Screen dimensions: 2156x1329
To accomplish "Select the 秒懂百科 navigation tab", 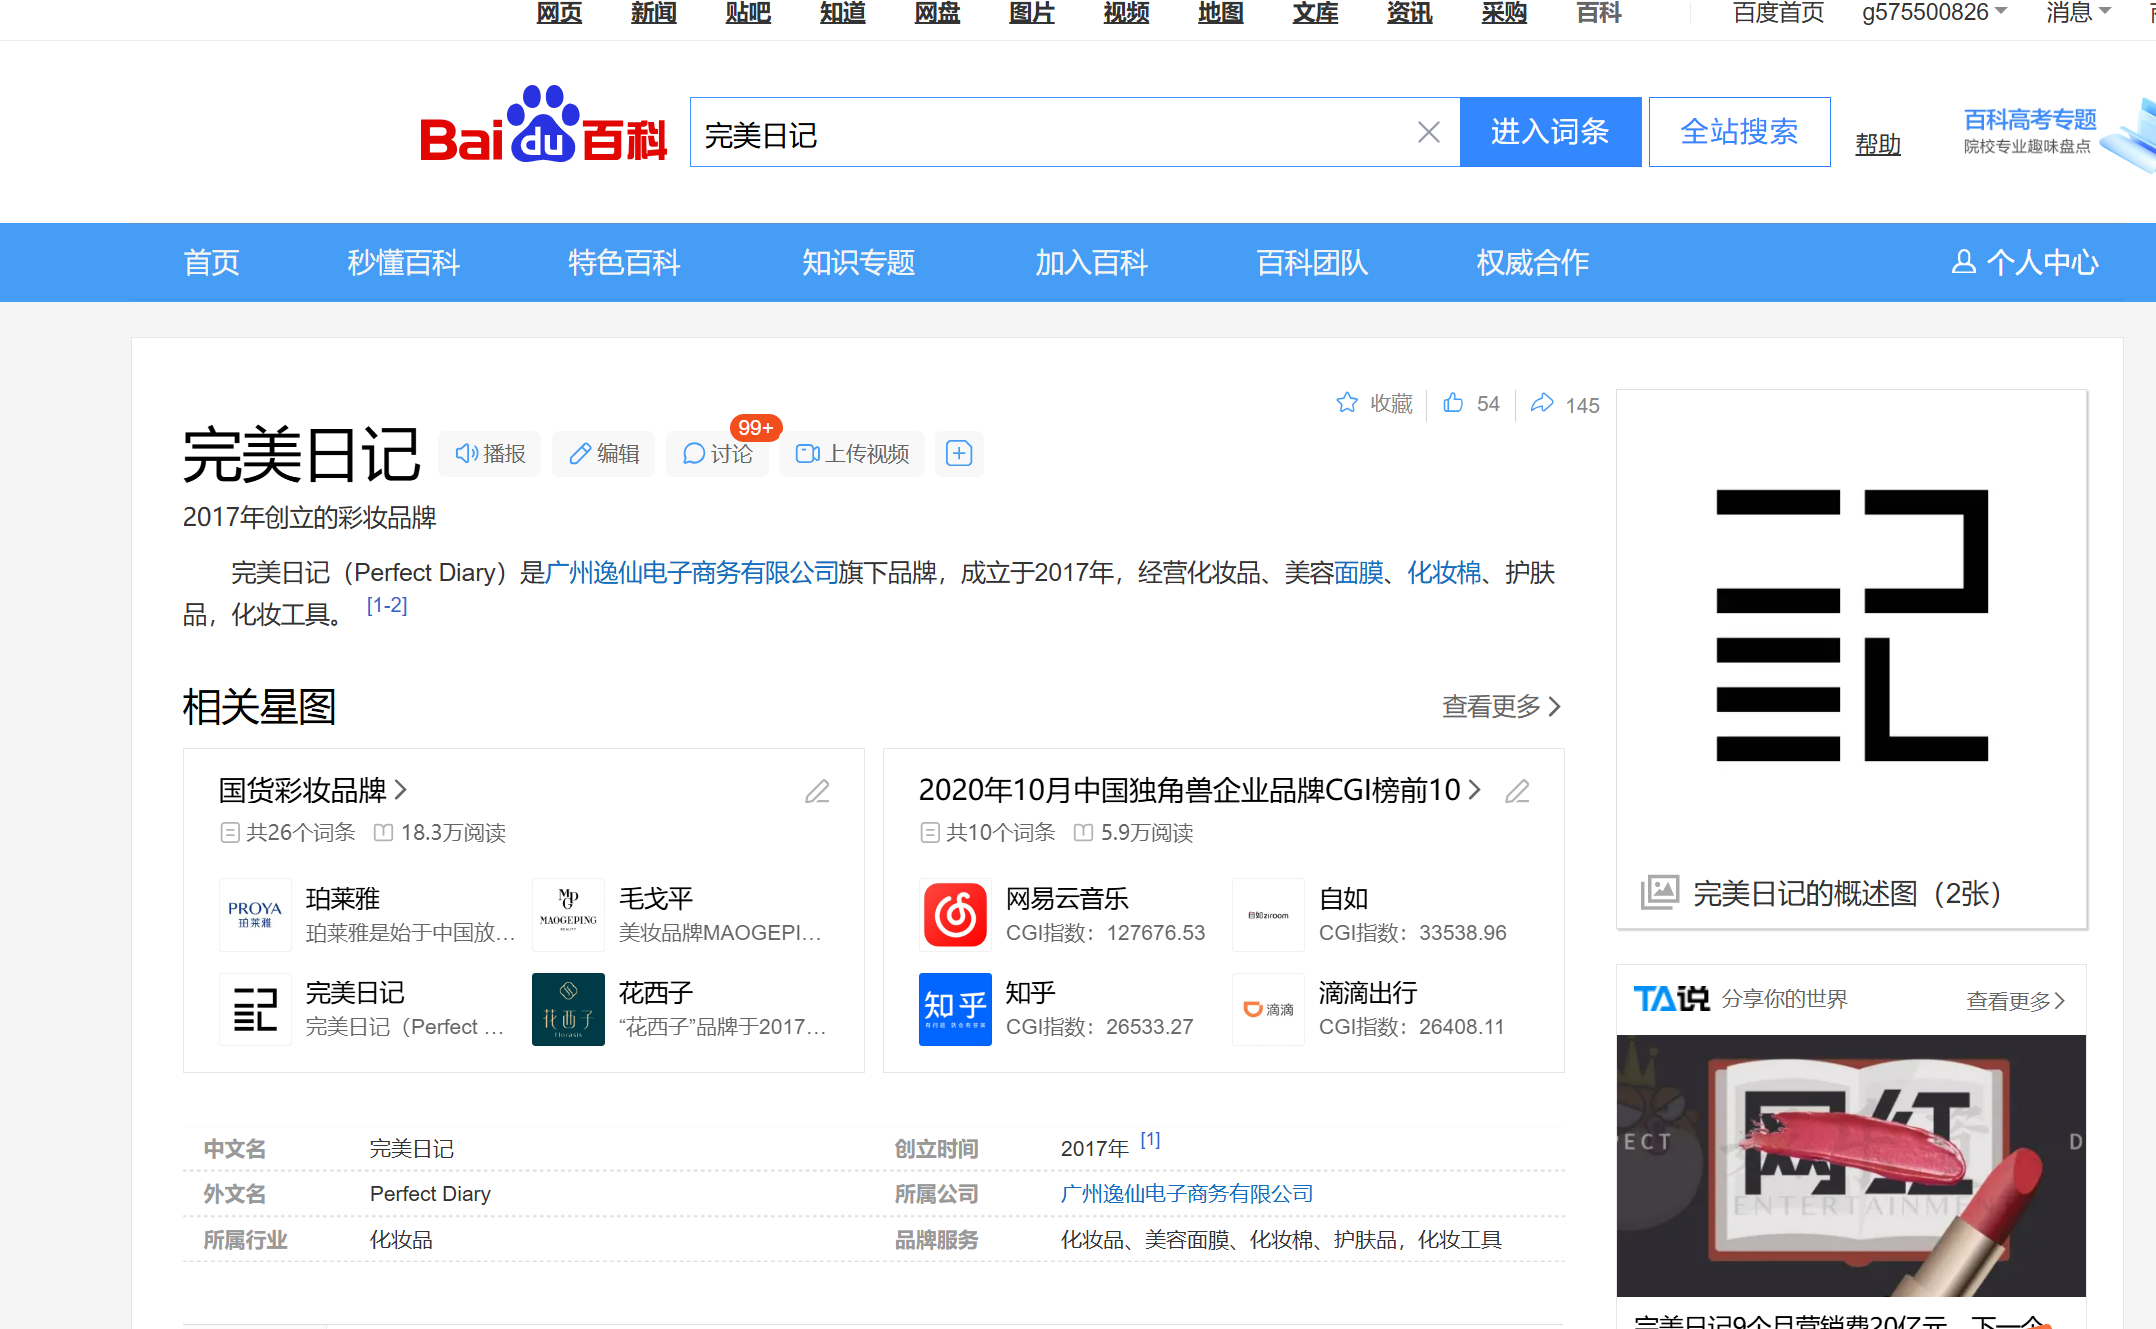I will pos(403,262).
